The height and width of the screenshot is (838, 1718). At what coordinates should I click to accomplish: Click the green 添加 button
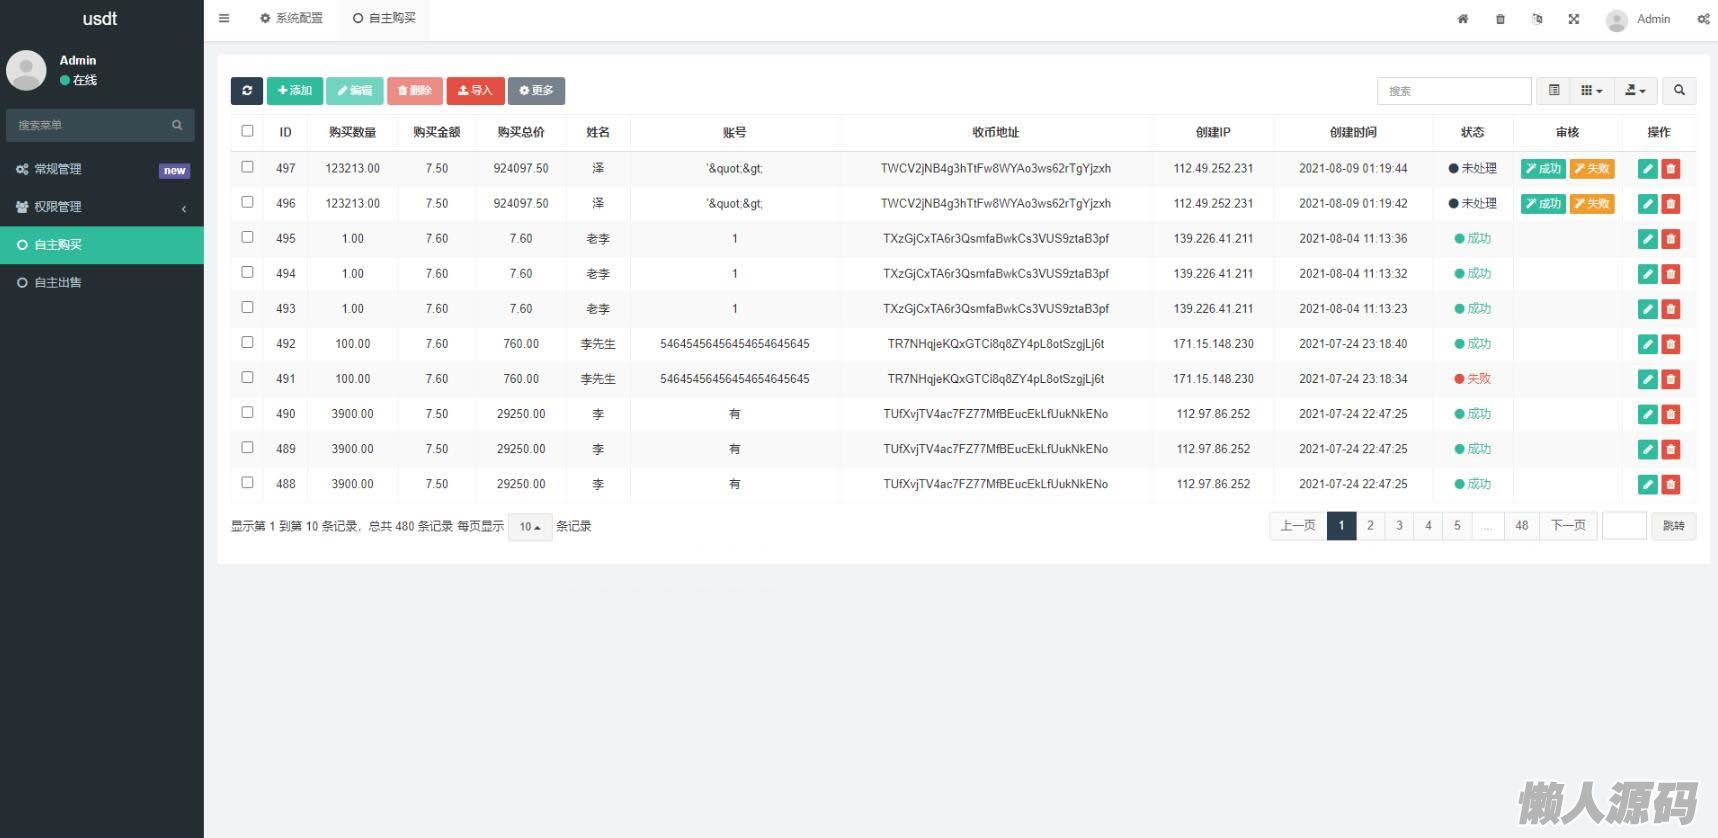(294, 90)
